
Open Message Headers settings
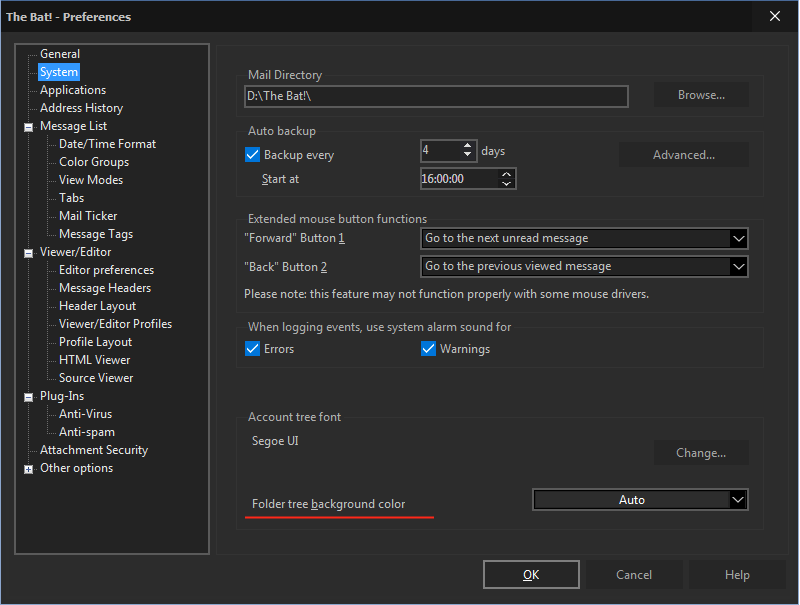click(105, 288)
